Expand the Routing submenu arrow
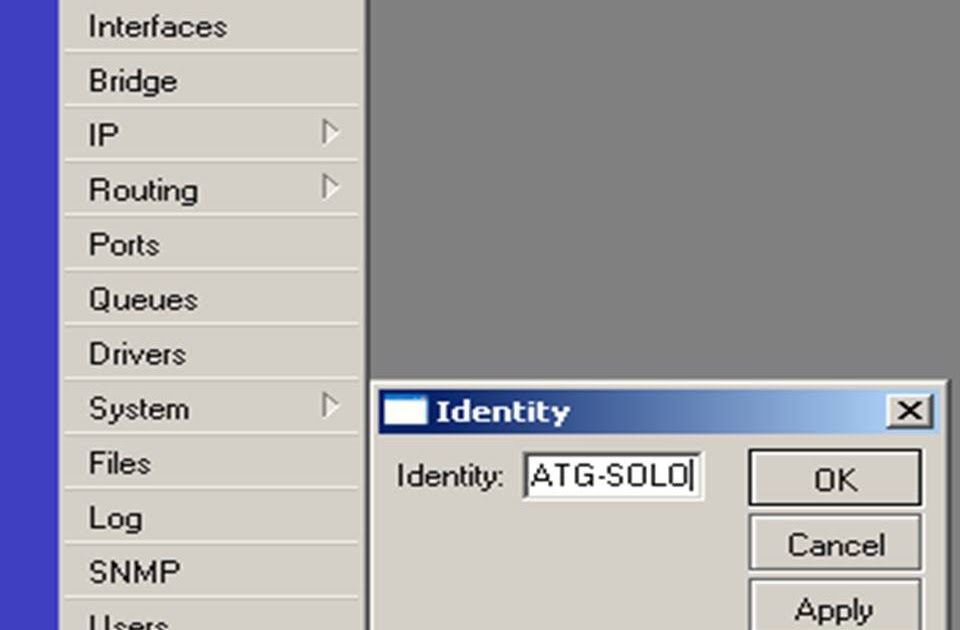The height and width of the screenshot is (630, 960). click(330, 188)
